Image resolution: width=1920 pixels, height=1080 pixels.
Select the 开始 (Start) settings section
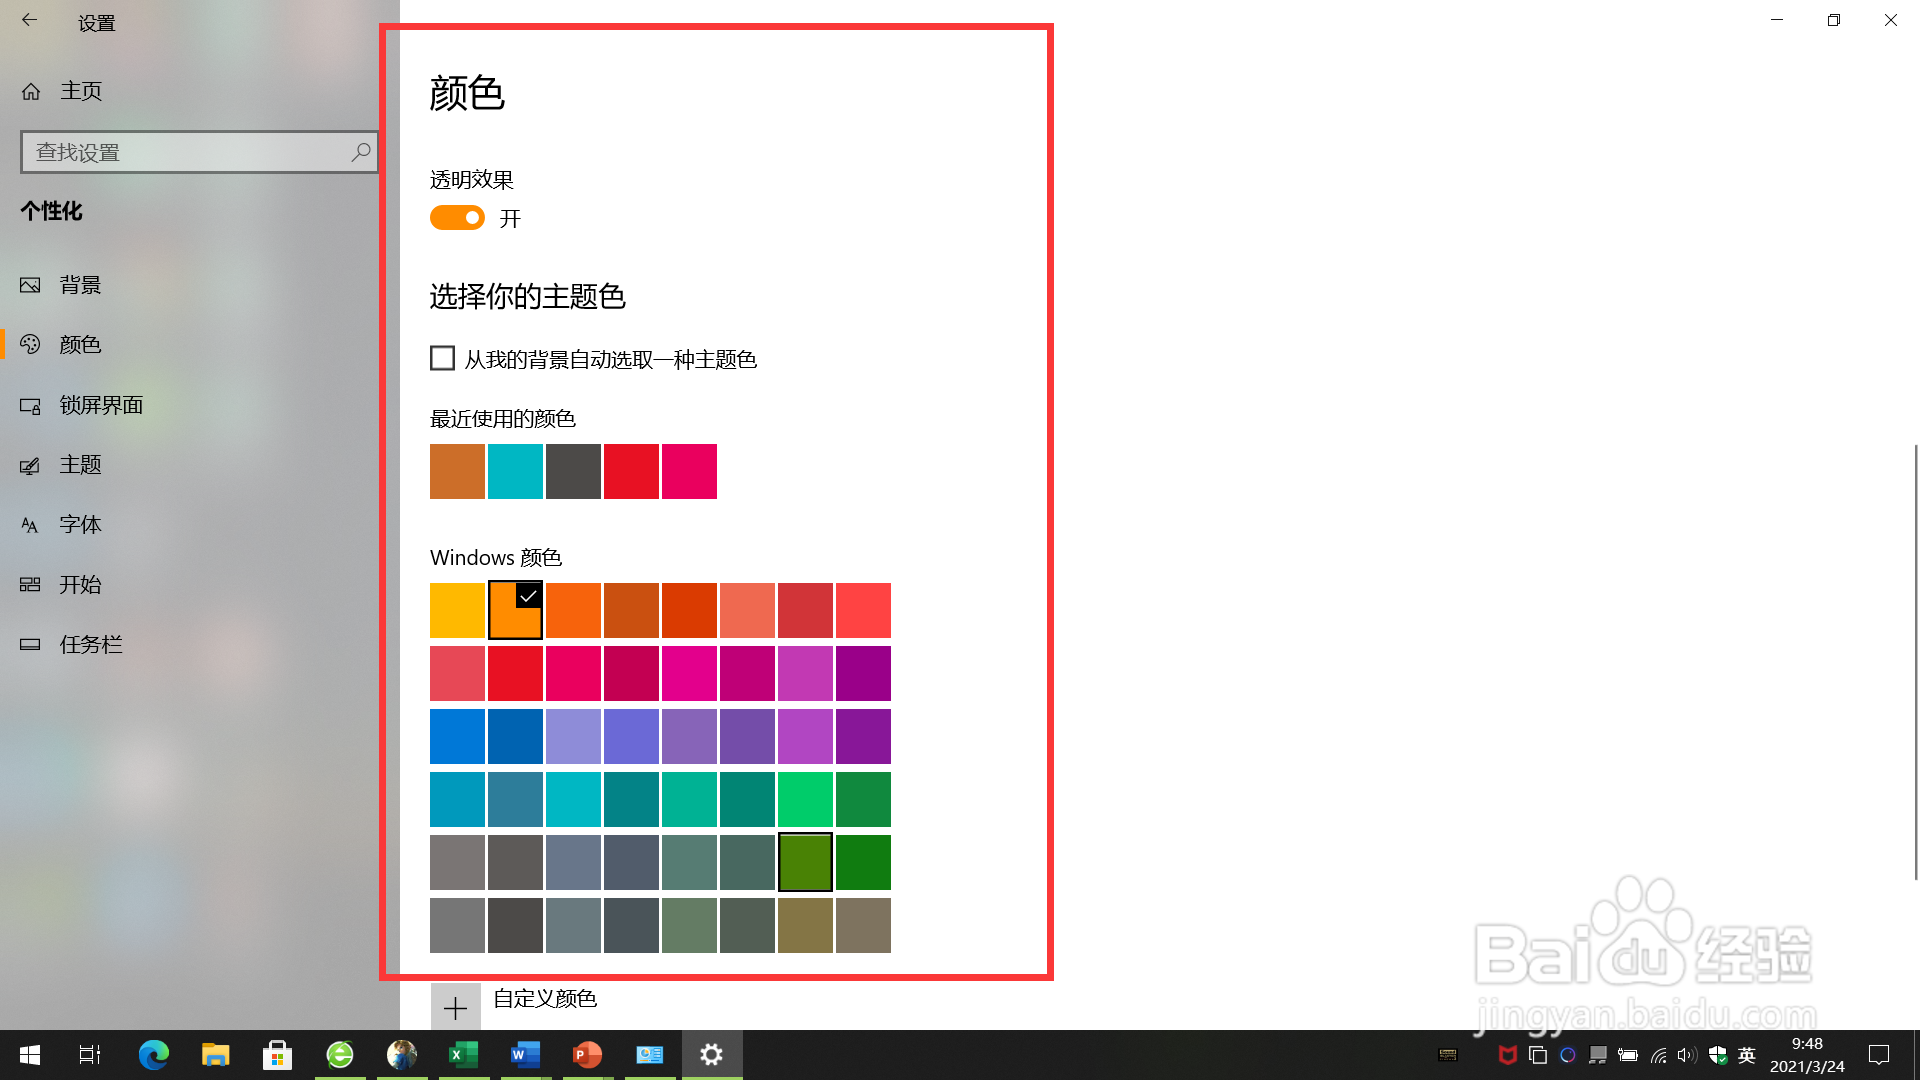[x=82, y=584]
